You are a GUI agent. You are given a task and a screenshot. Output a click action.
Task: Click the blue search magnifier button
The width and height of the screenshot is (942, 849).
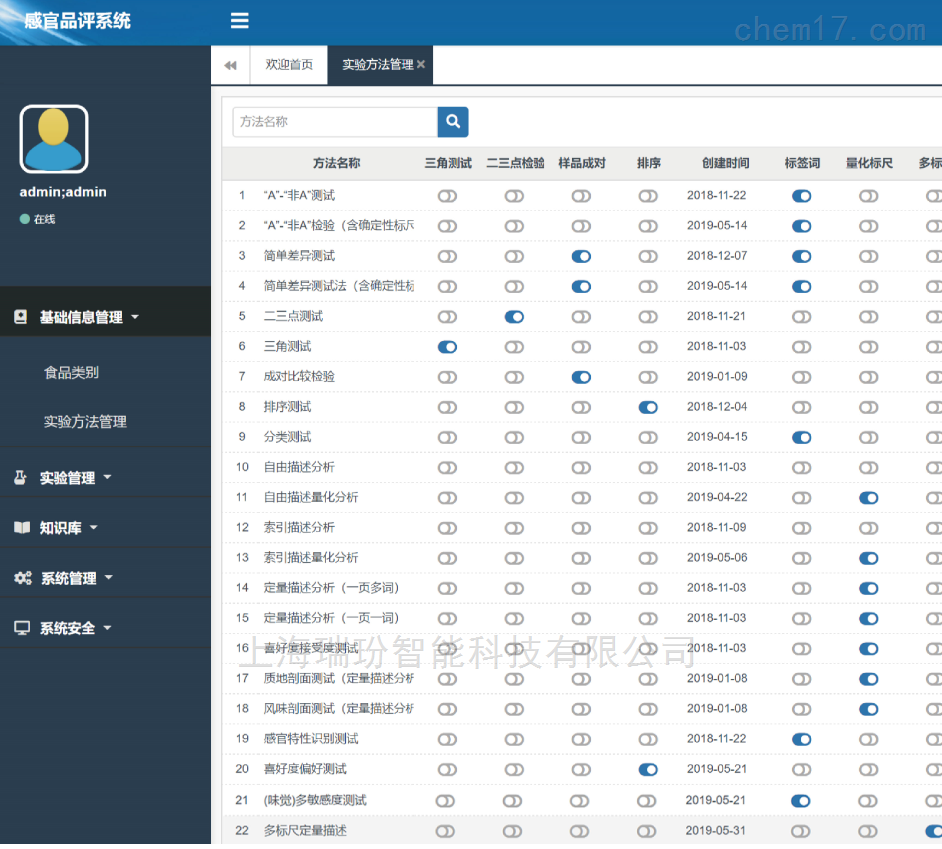(453, 122)
